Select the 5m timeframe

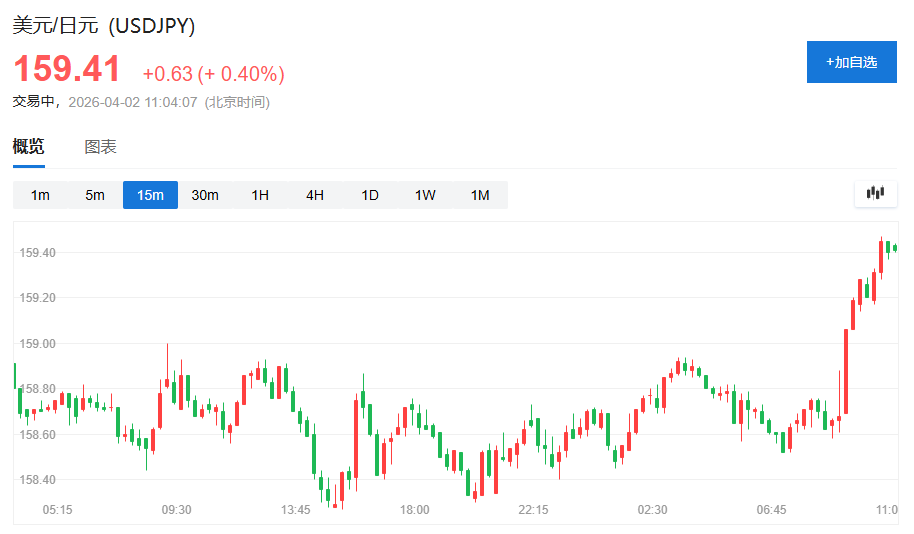95,195
